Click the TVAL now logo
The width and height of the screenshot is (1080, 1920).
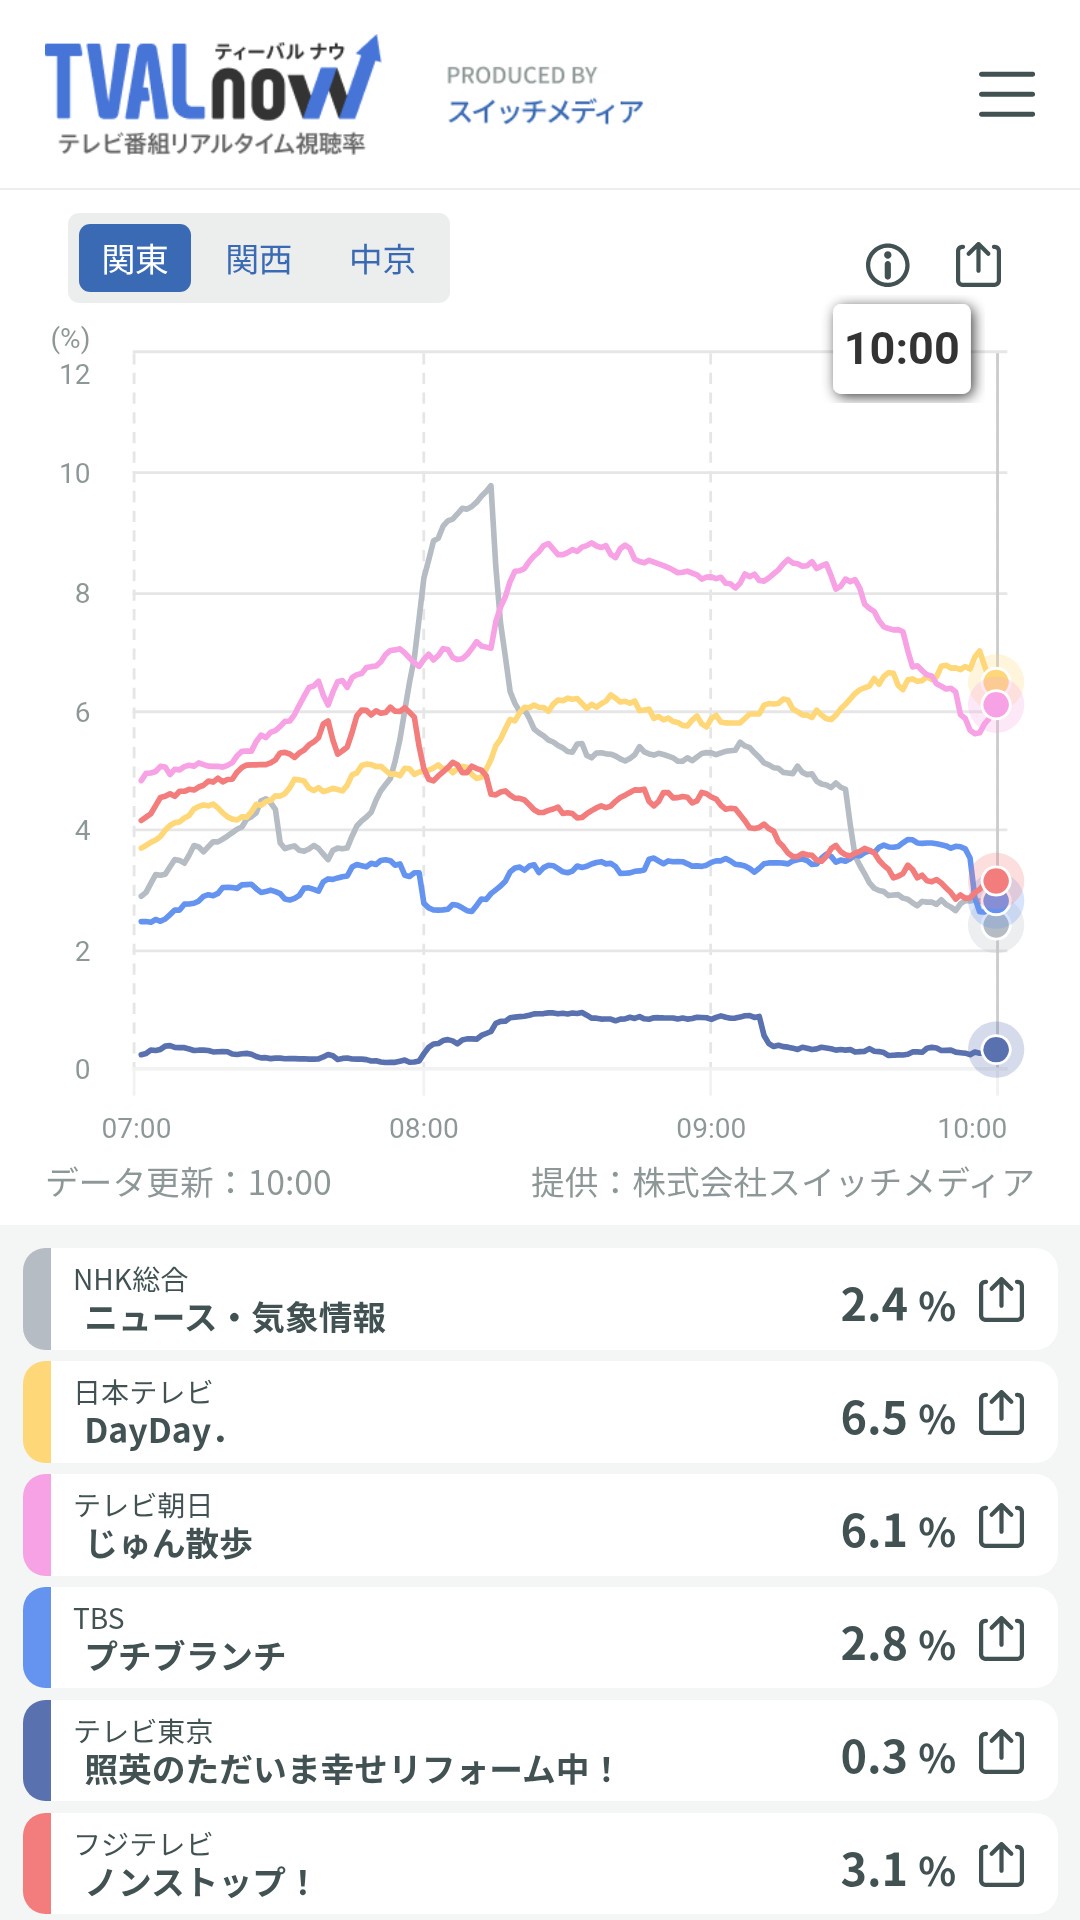(212, 97)
